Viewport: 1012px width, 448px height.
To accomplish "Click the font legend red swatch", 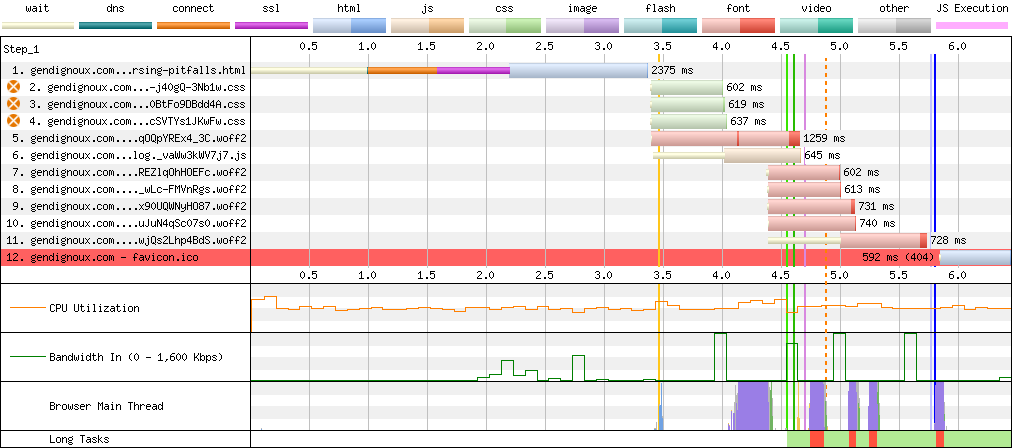I will coord(737,25).
